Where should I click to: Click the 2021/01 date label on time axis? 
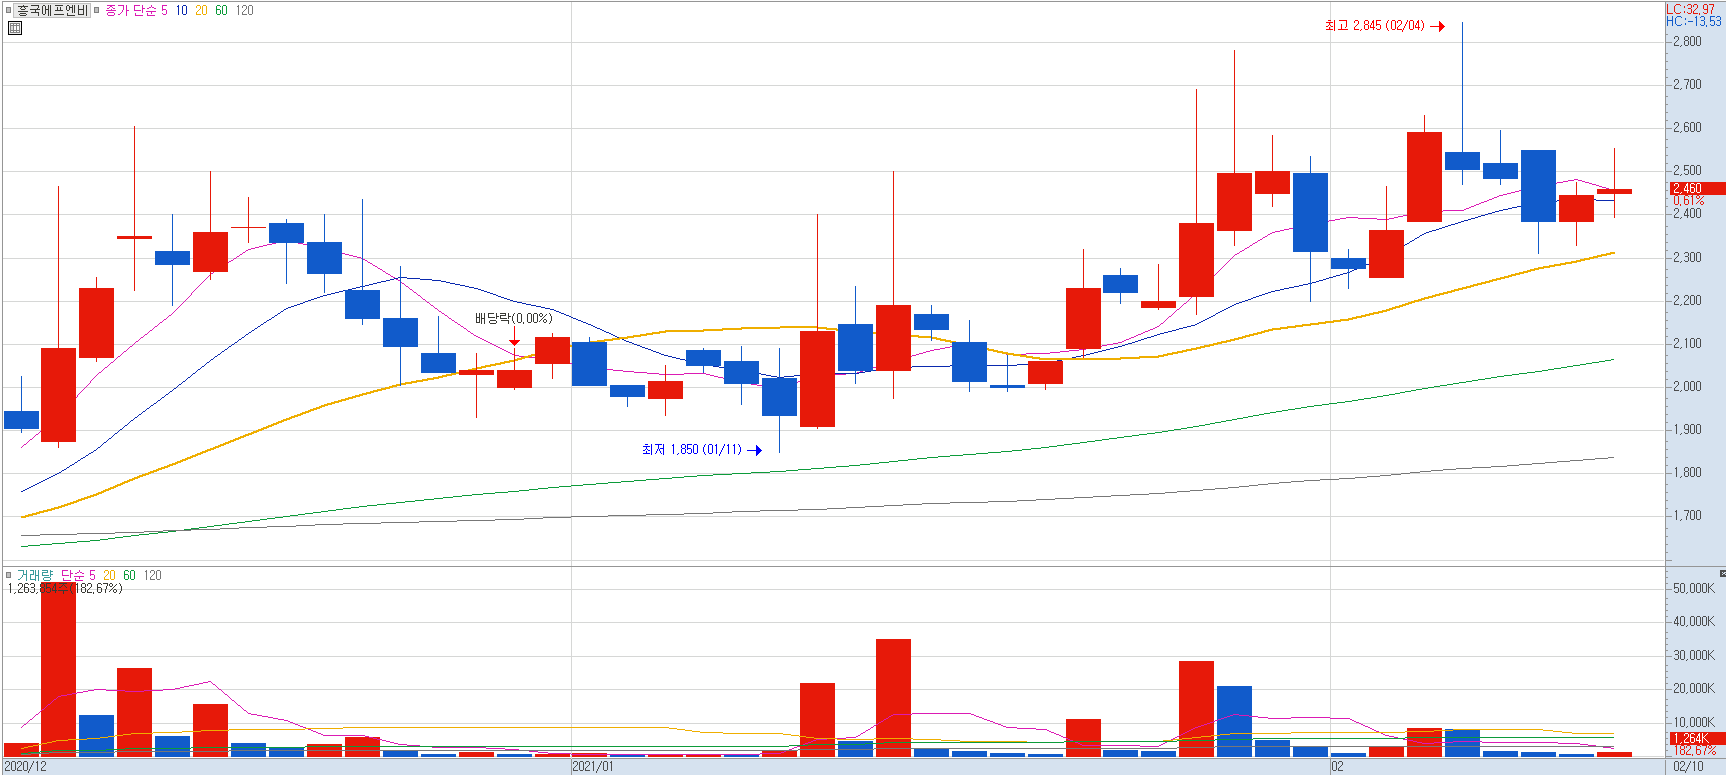pos(592,767)
